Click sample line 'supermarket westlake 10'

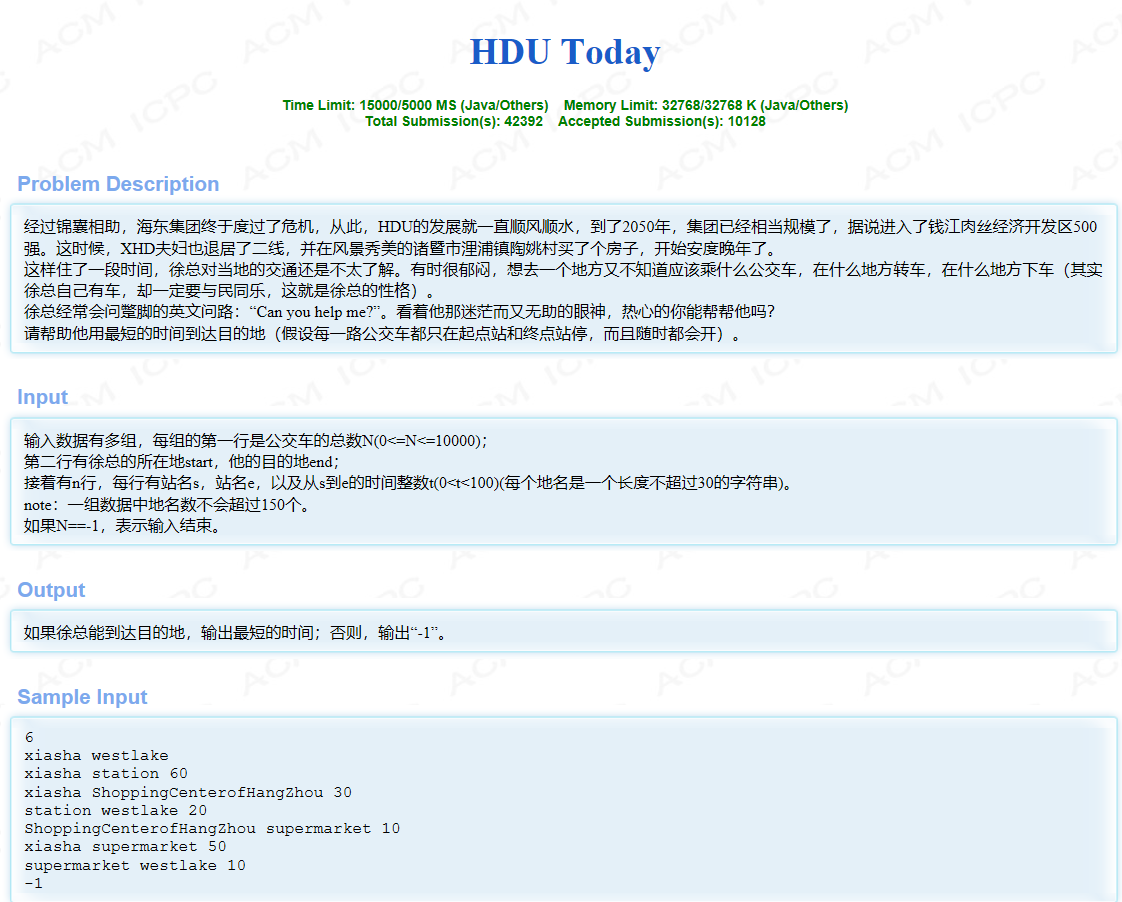tap(135, 866)
